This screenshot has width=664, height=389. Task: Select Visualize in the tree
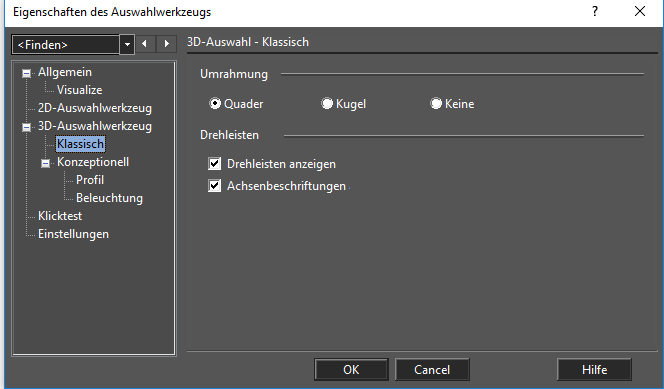click(80, 90)
